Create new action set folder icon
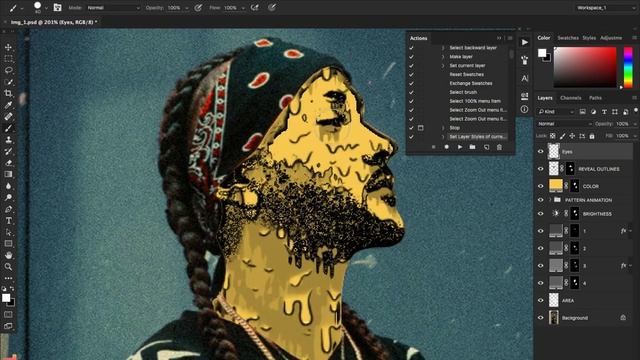Viewport: 640px width, 360px height. pos(473,147)
